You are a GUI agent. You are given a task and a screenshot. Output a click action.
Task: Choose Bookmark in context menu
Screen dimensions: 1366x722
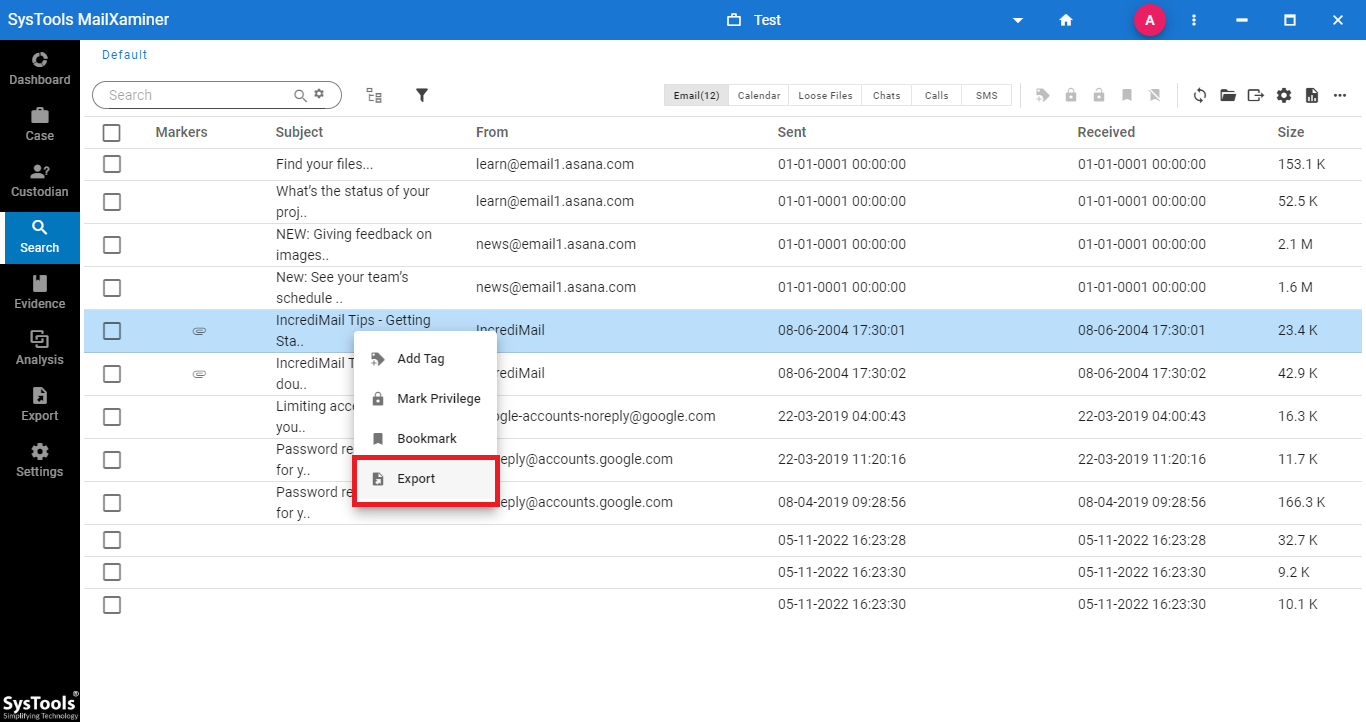tap(425, 439)
